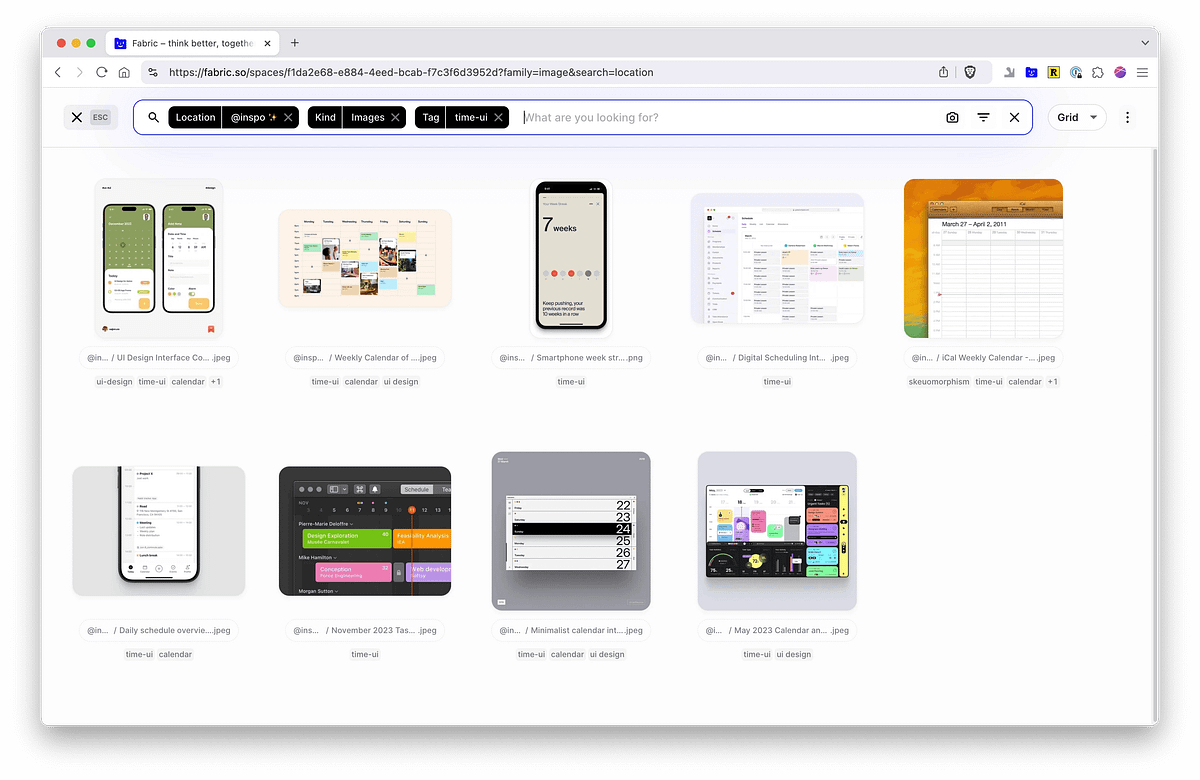Screen dimensions: 1200x780
Task: Click the browser forward arrow
Action: tap(80, 72)
